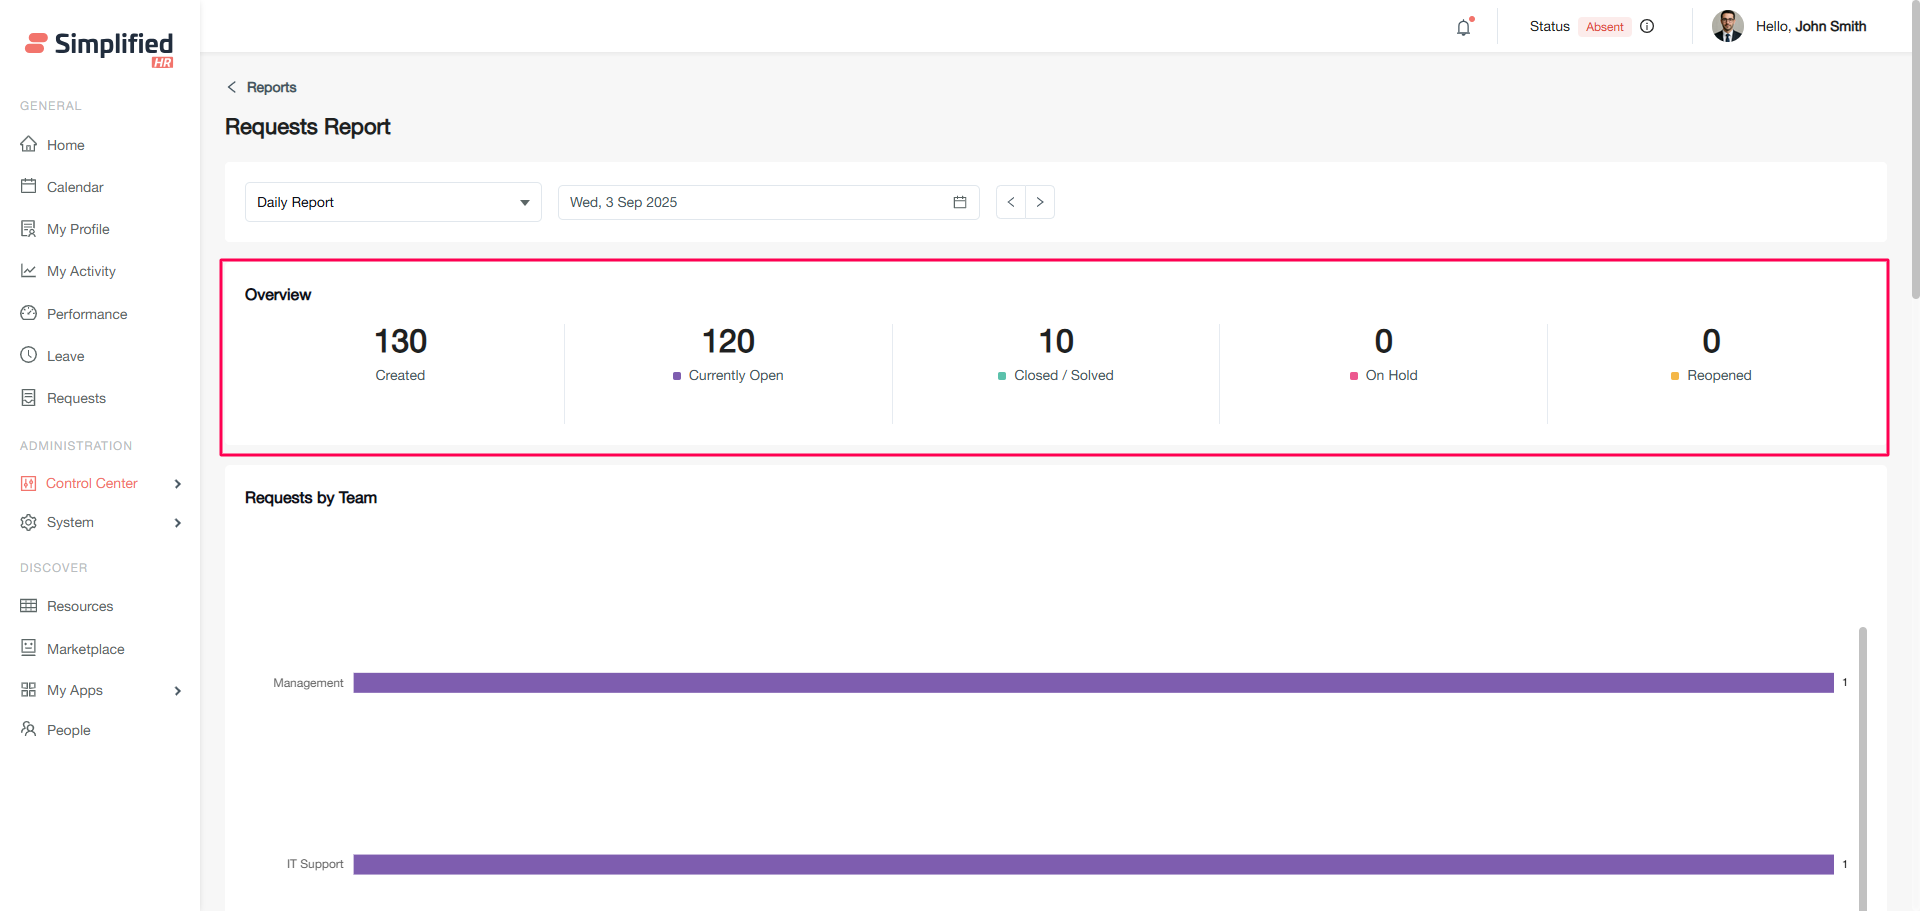This screenshot has height=911, width=1920.
Task: Go to the previous day arrow
Action: (x=1011, y=202)
